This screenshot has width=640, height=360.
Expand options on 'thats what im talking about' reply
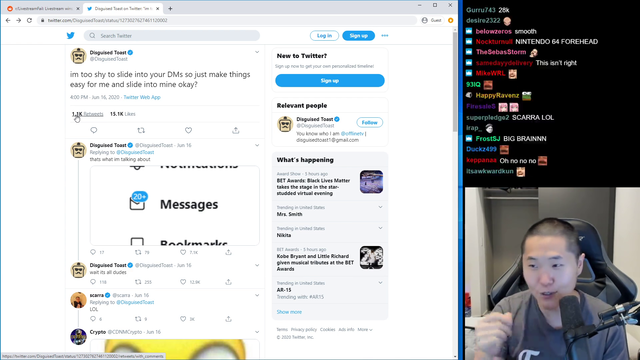257,145
